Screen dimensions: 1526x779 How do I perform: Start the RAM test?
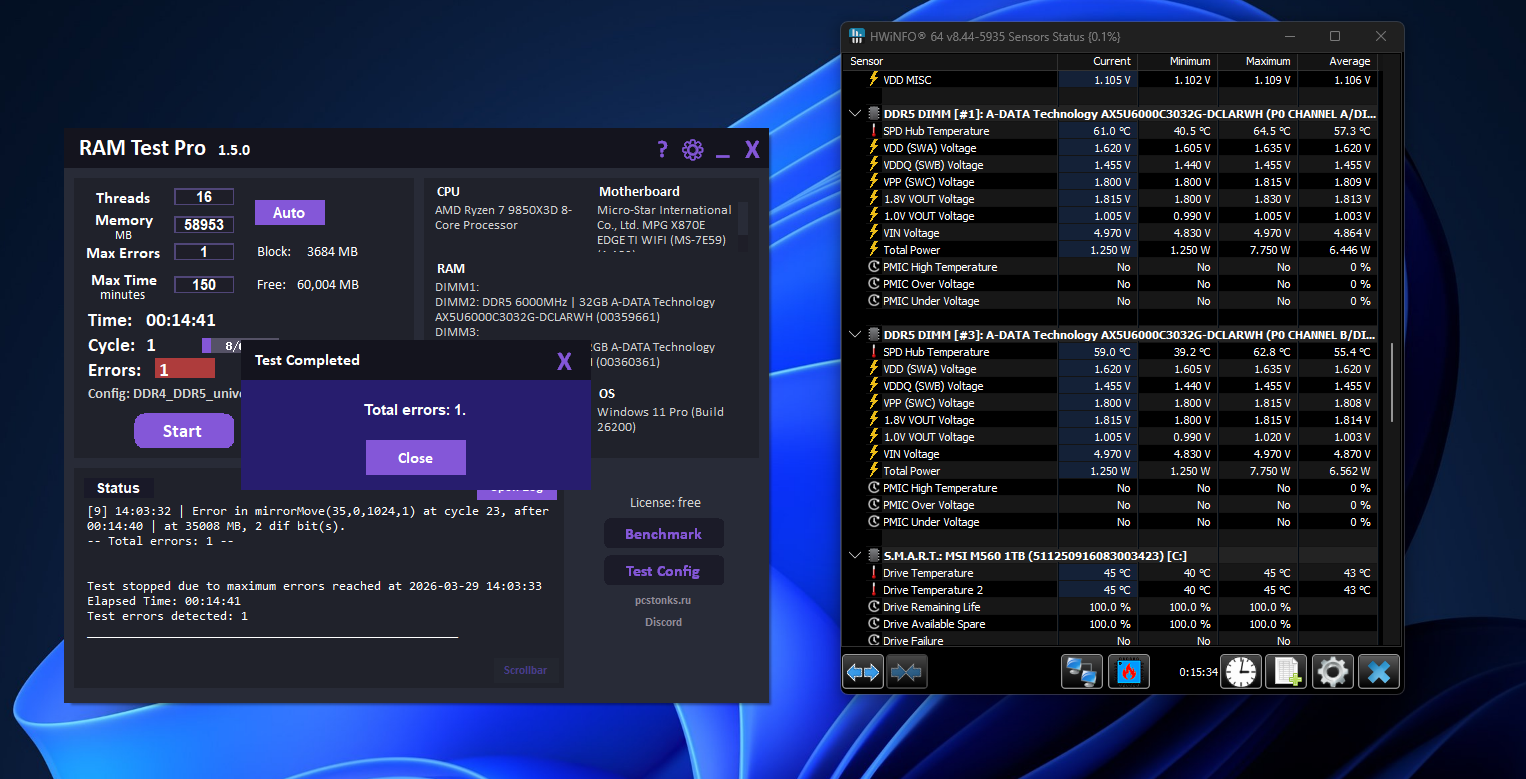coord(182,431)
